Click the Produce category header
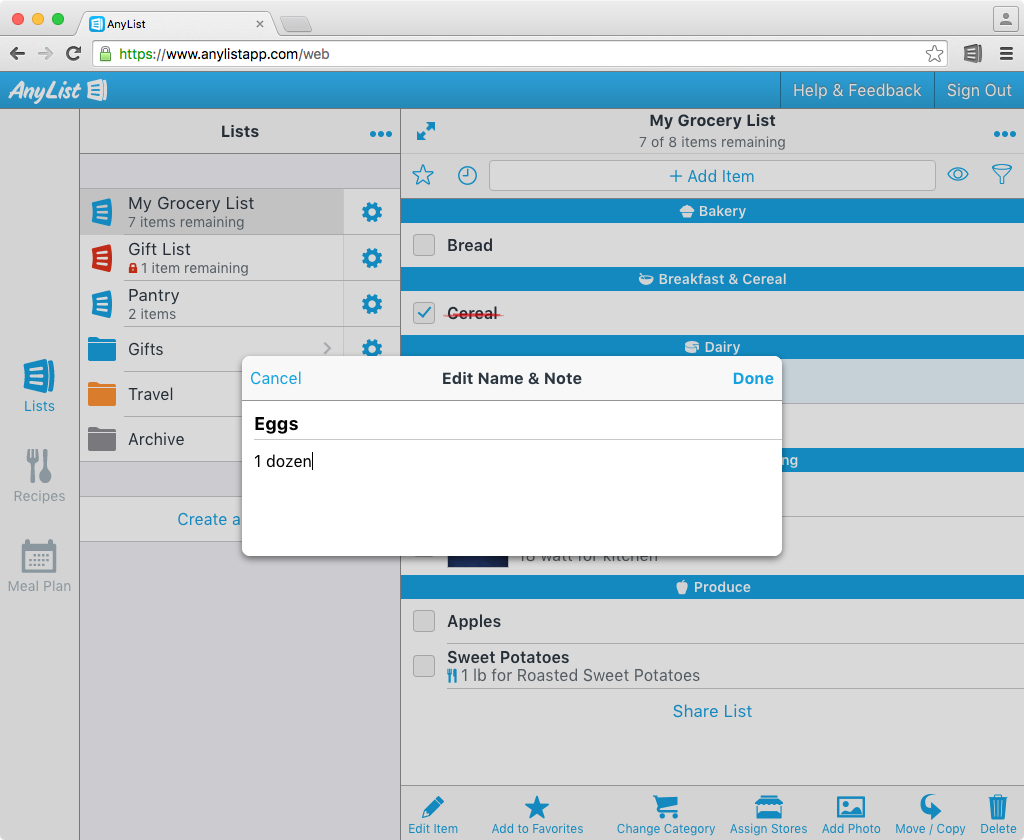 click(712, 587)
